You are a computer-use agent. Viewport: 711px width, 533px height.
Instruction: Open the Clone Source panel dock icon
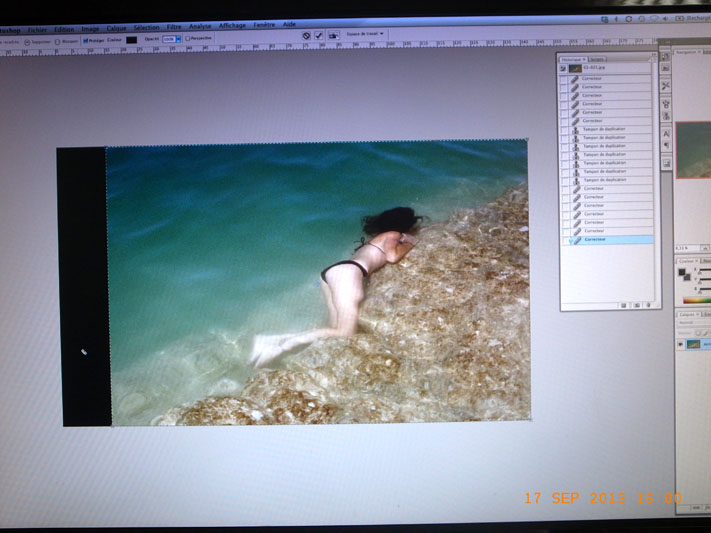[x=666, y=116]
